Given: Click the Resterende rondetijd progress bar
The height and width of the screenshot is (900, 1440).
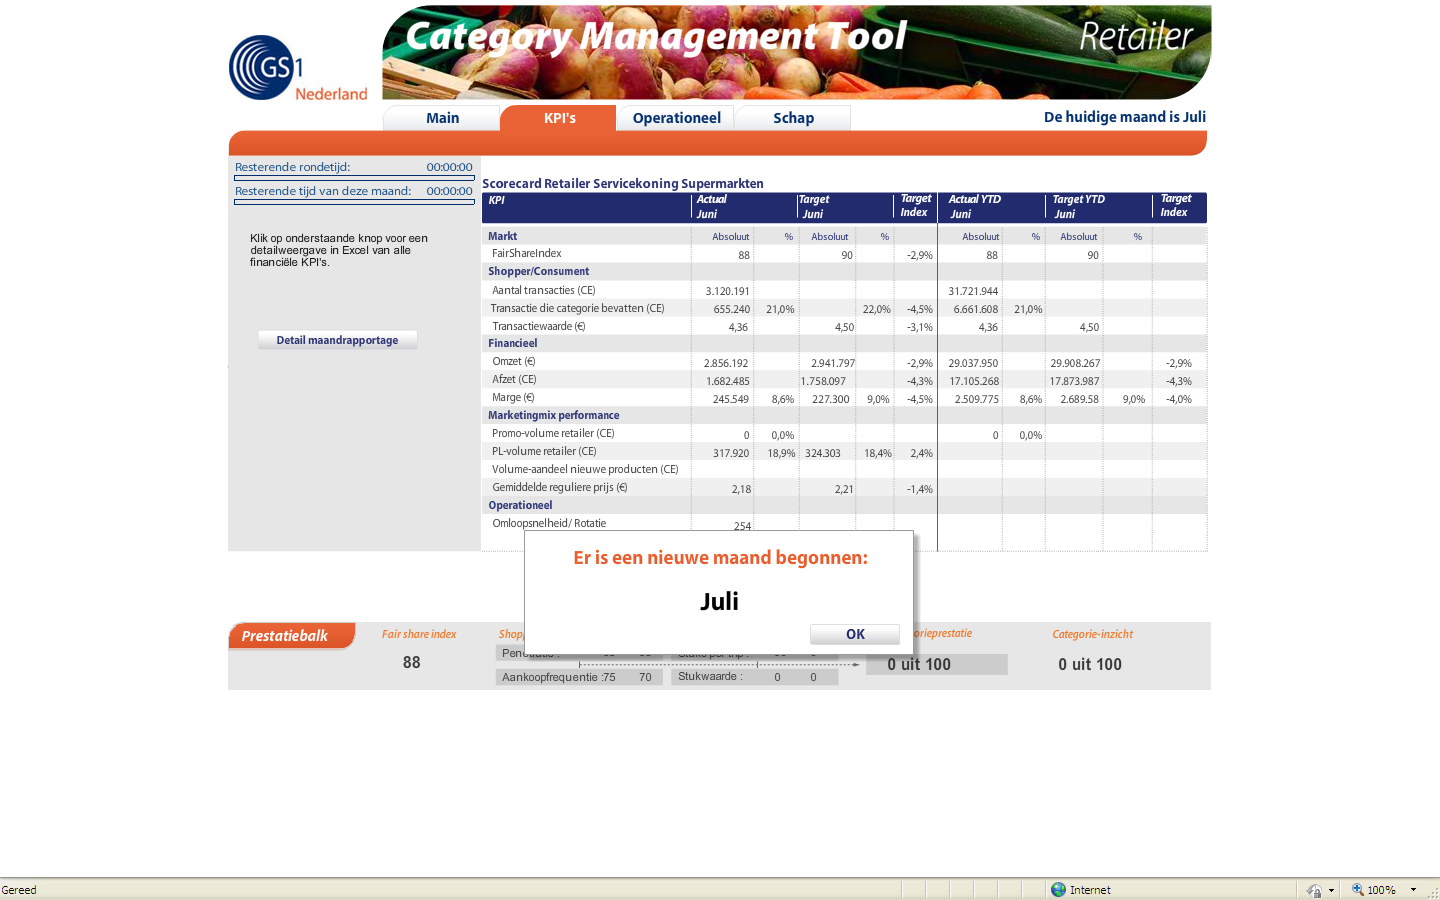Looking at the screenshot, I should [x=354, y=178].
